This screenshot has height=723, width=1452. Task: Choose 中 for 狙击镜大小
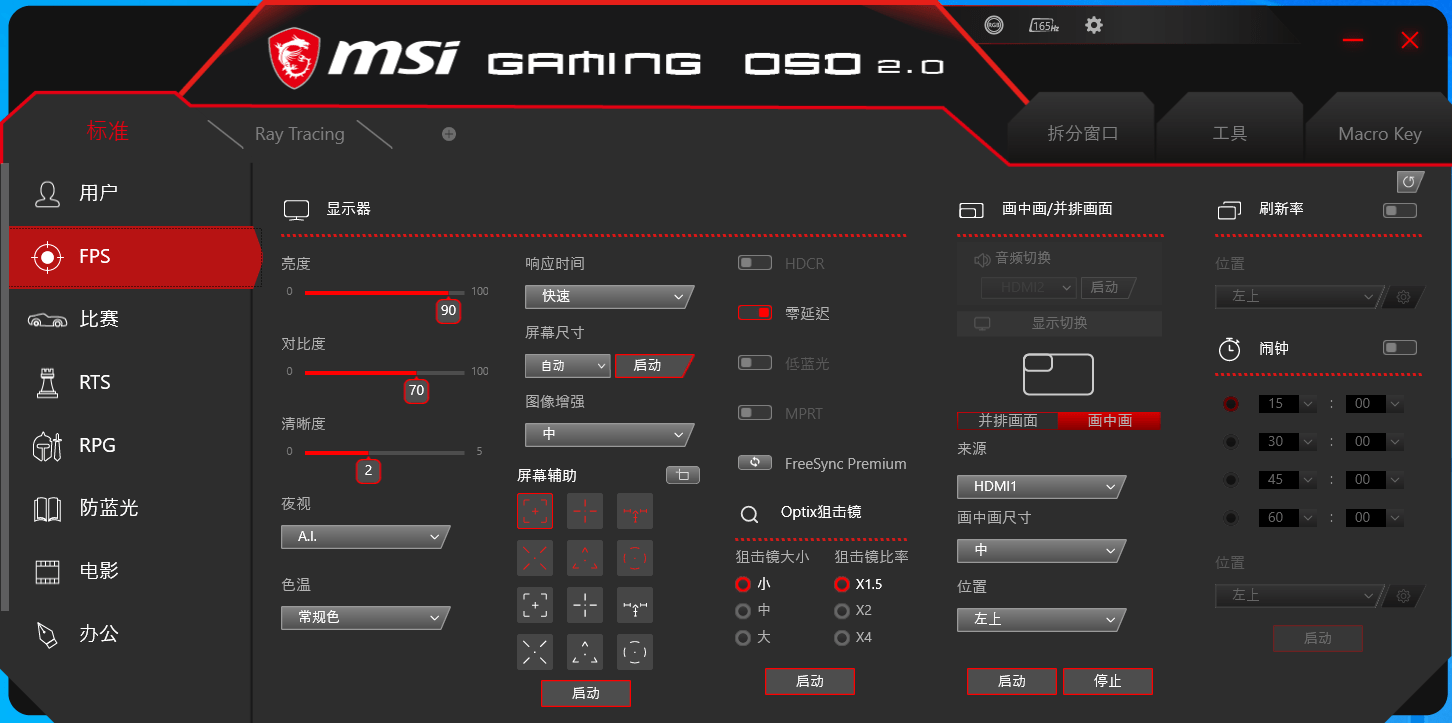tap(743, 610)
